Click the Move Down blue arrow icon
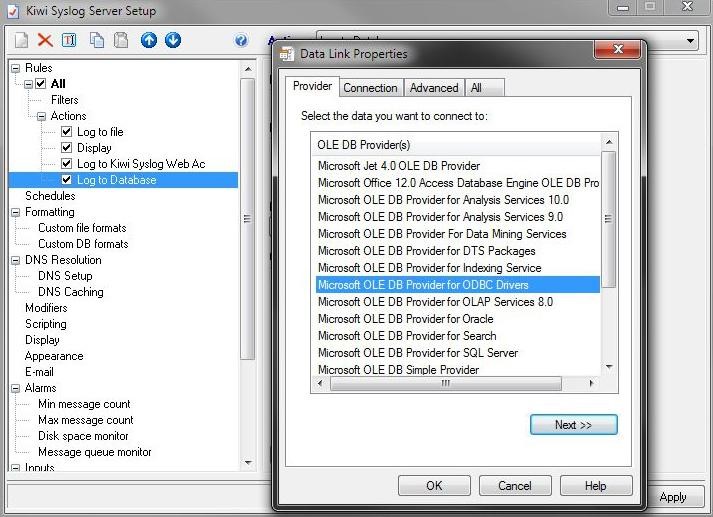Viewport: 713px width, 517px height. 173,40
